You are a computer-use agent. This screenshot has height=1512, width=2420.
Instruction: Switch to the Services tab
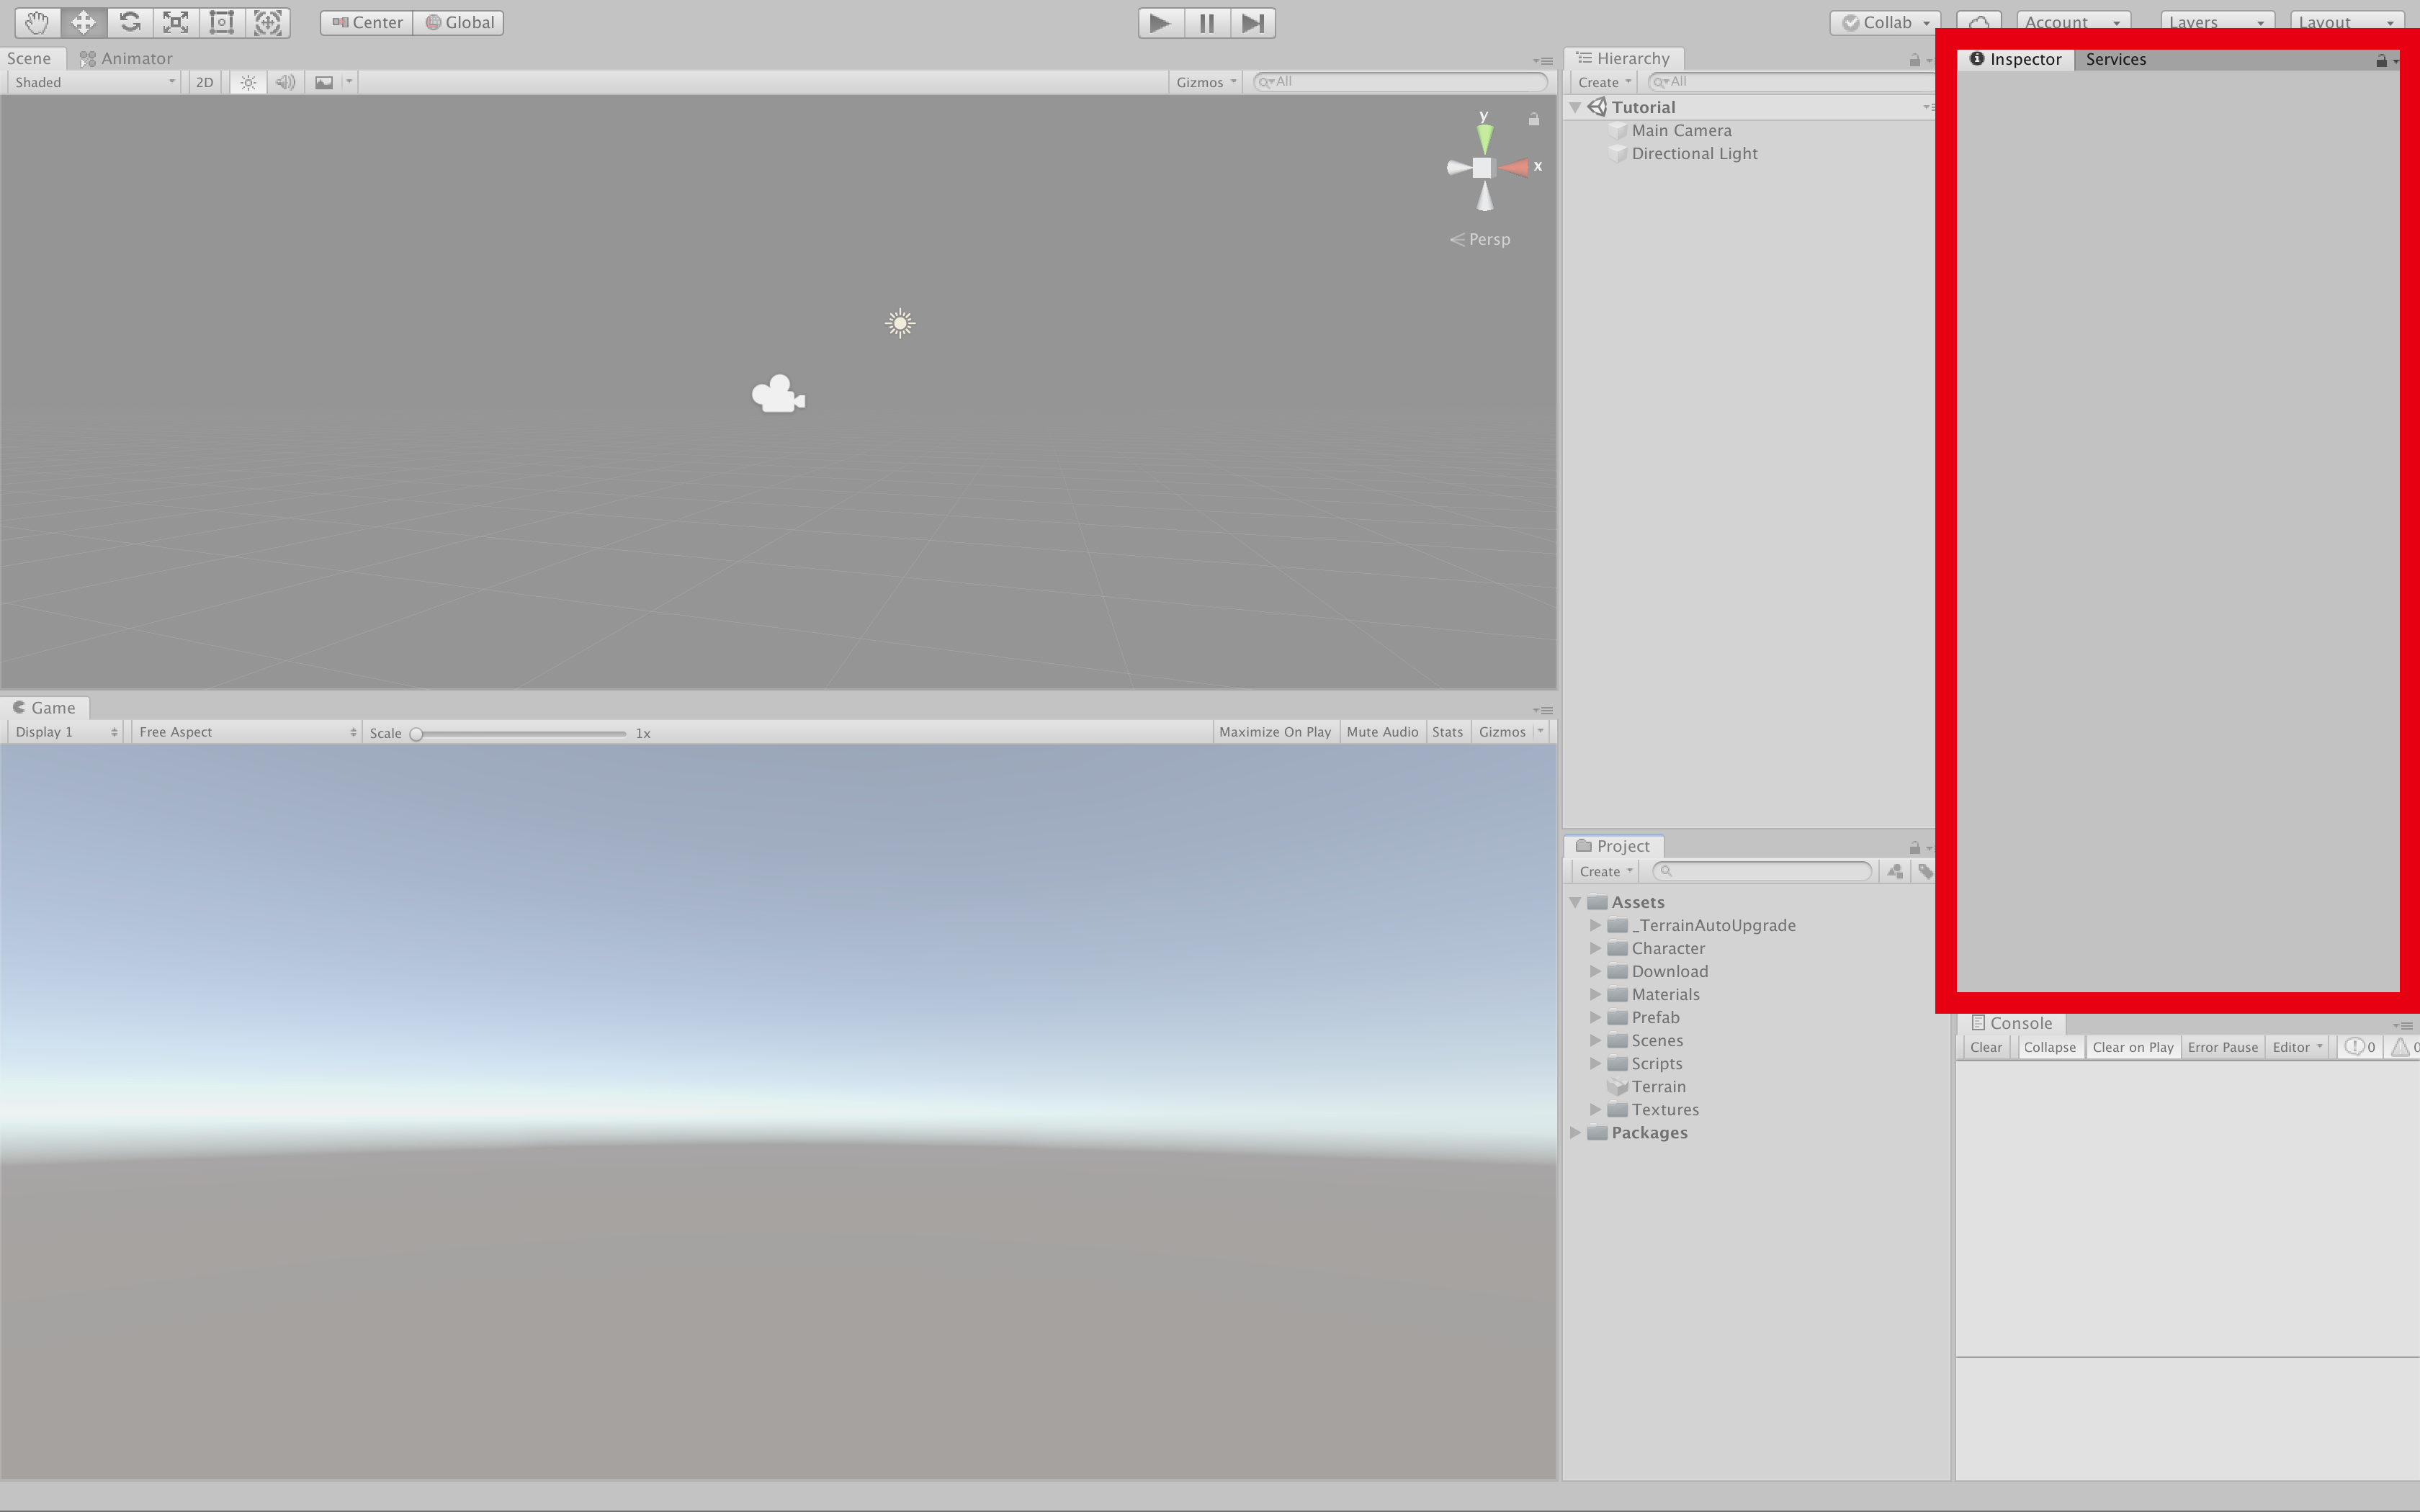pyautogui.click(x=2115, y=59)
